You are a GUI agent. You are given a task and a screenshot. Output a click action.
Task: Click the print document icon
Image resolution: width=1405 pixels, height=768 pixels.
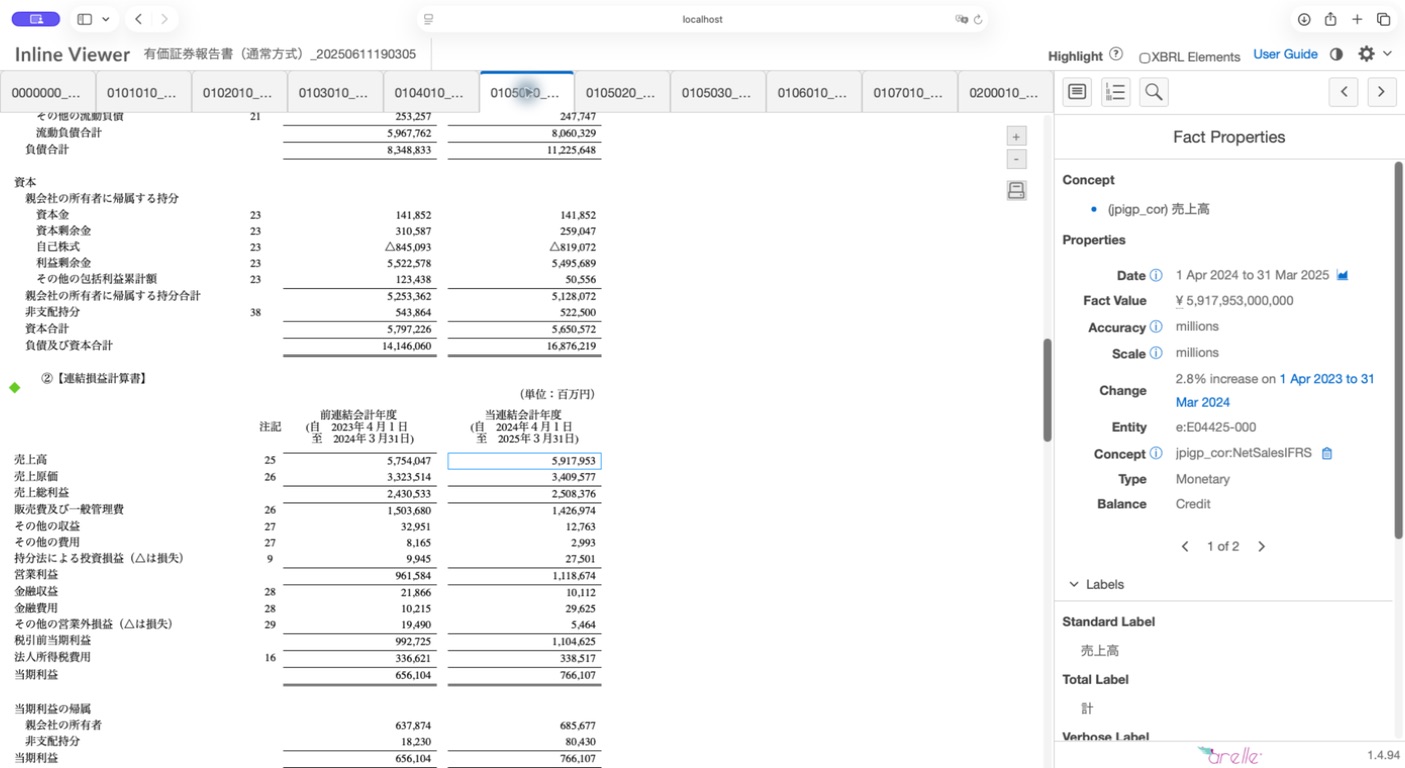click(1016, 190)
